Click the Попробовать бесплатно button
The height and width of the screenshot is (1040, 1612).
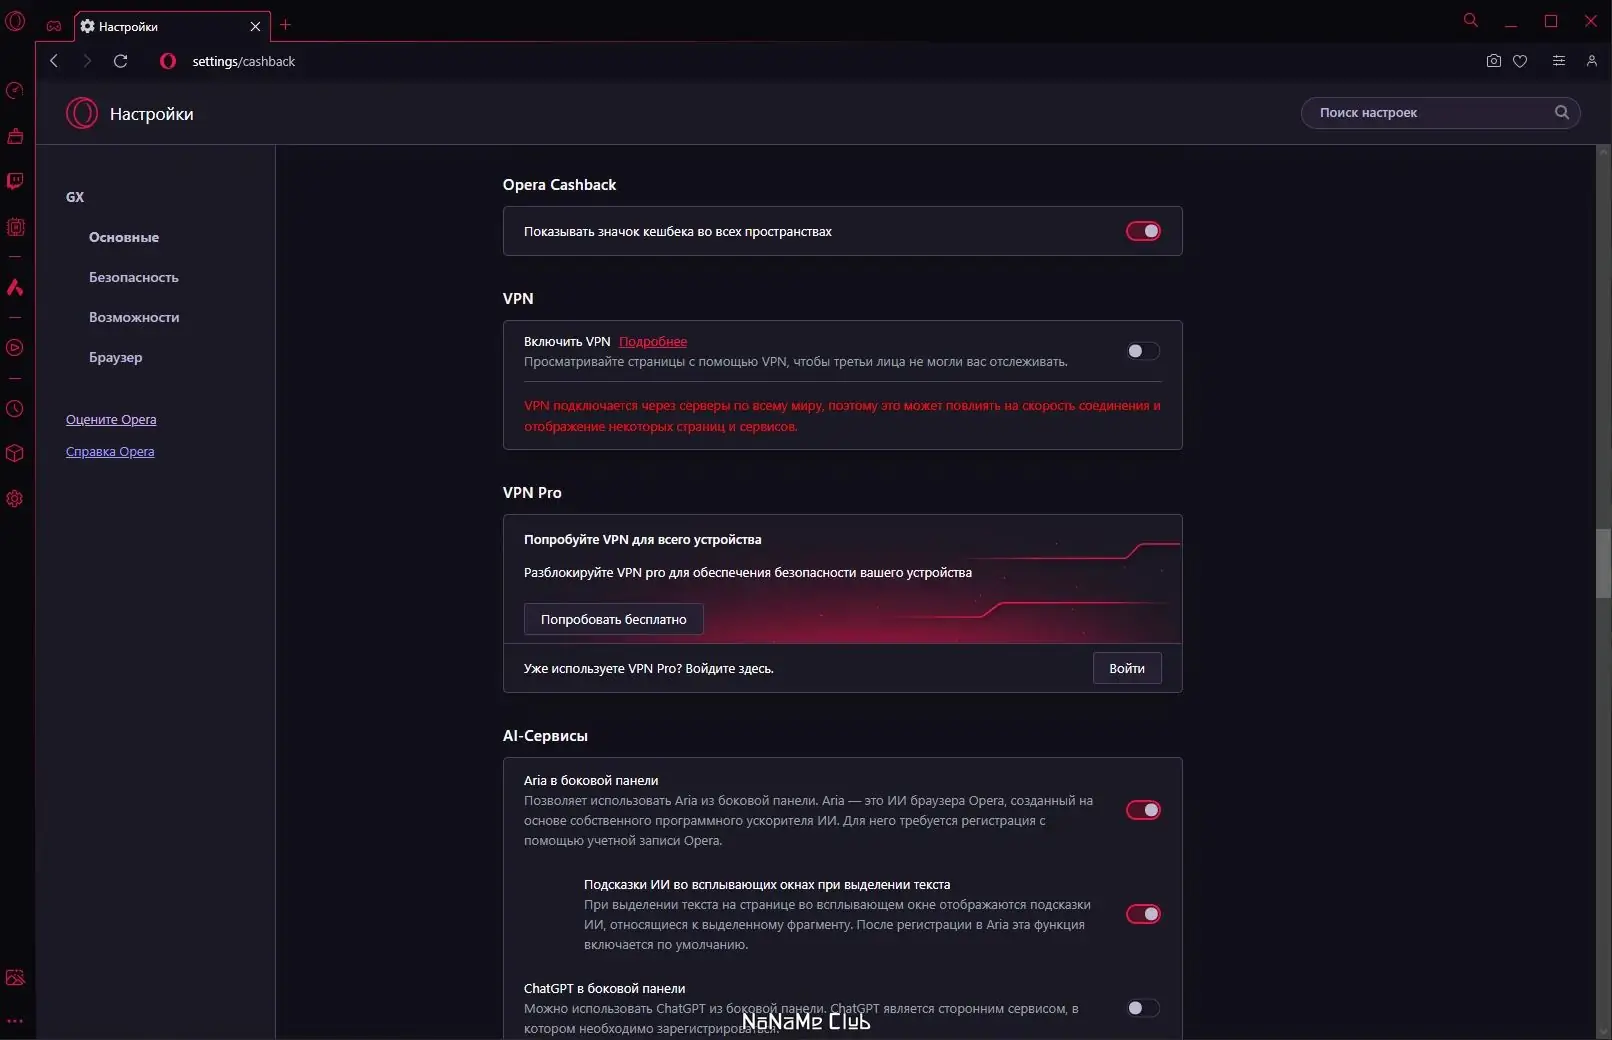point(613,619)
